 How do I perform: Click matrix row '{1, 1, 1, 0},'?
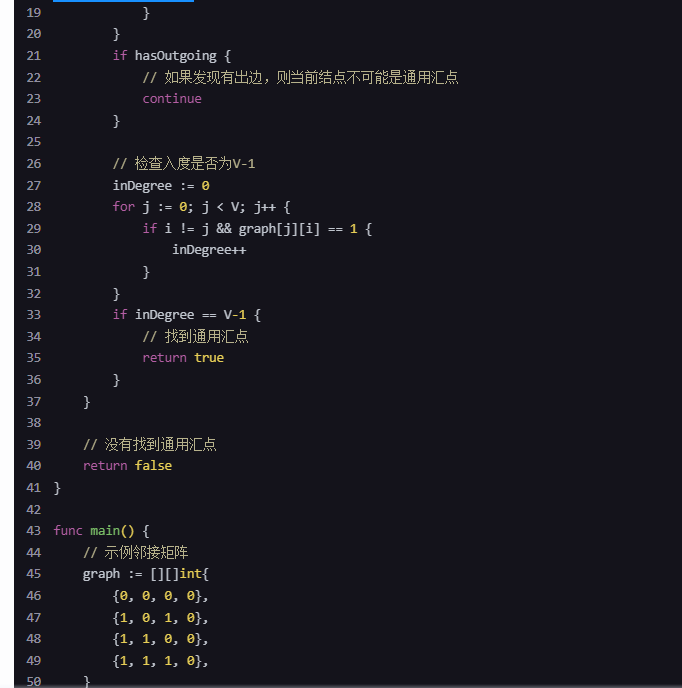(x=160, y=660)
